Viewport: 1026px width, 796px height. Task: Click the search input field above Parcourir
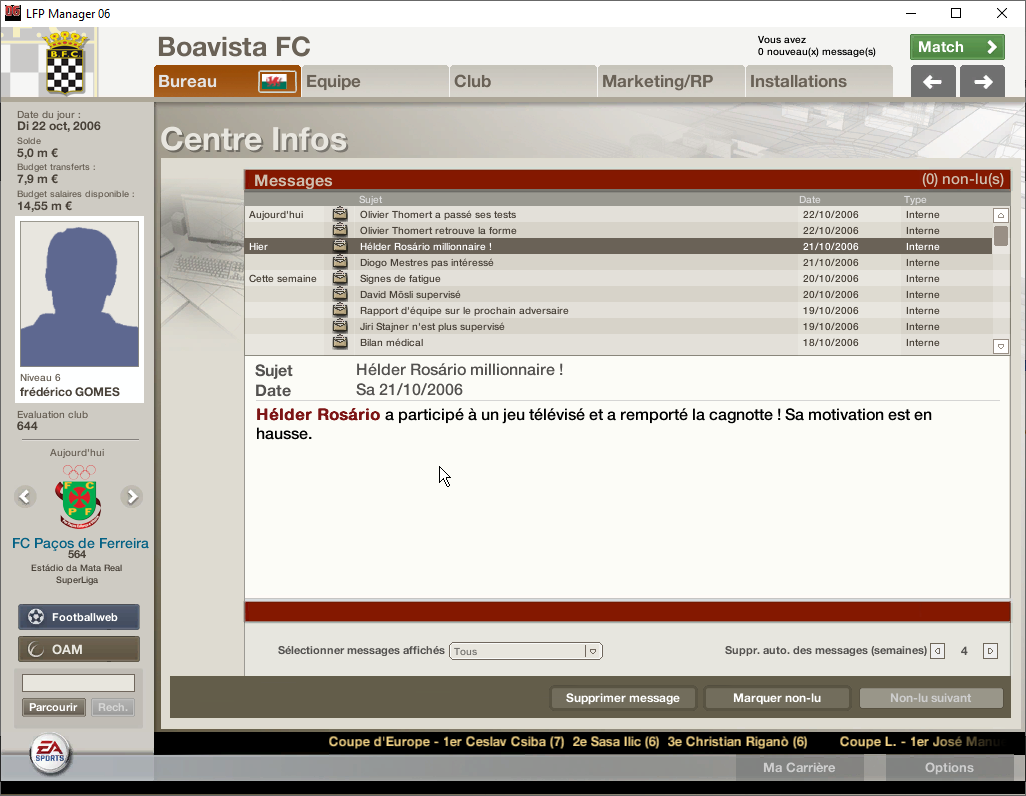tap(79, 683)
